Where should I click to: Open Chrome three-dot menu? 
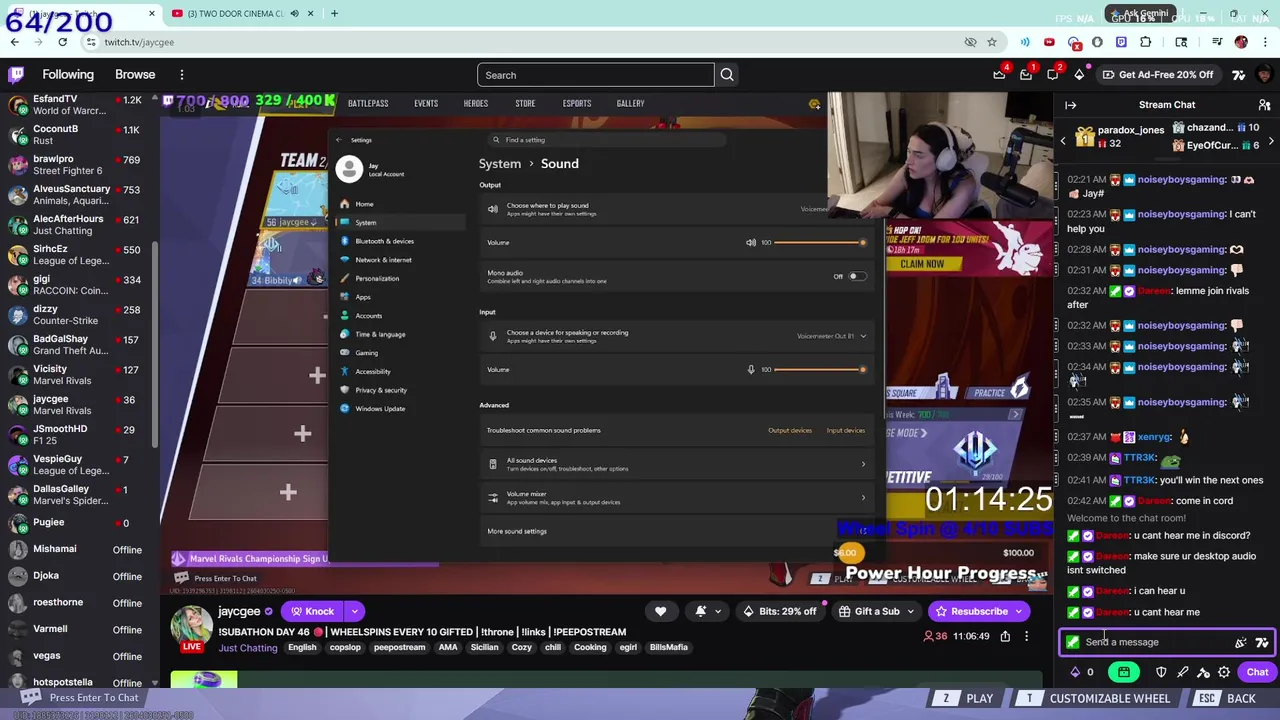(x=1265, y=42)
